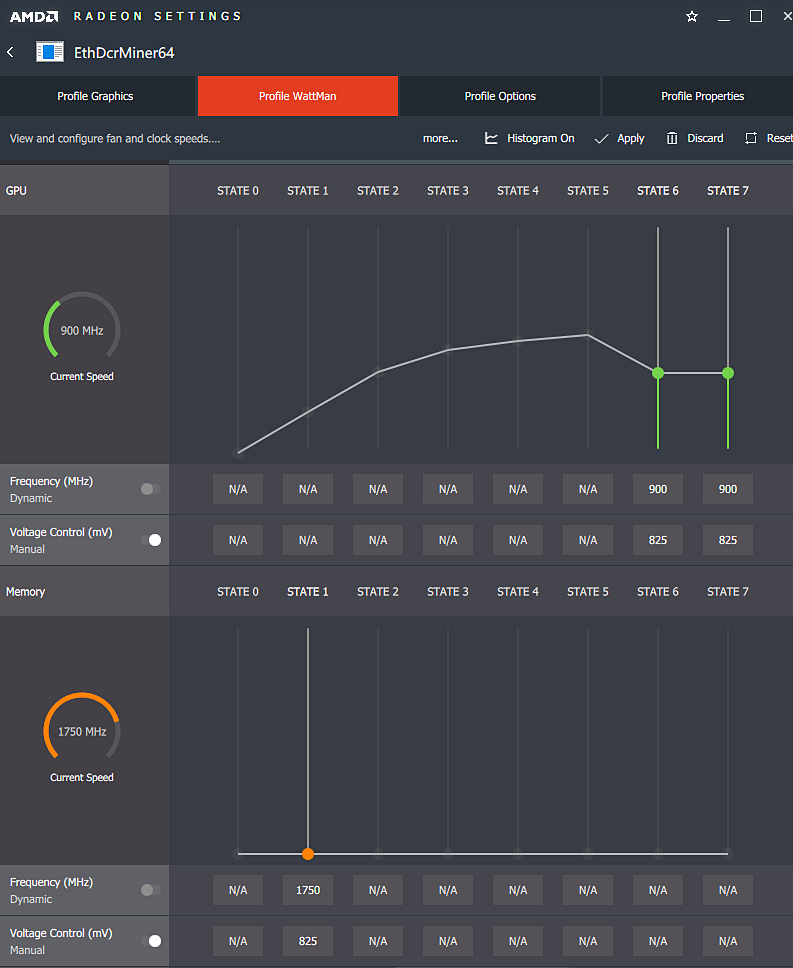Click Memory State 4 frequency N/A field
Screen dimensions: 793x968
(518, 890)
